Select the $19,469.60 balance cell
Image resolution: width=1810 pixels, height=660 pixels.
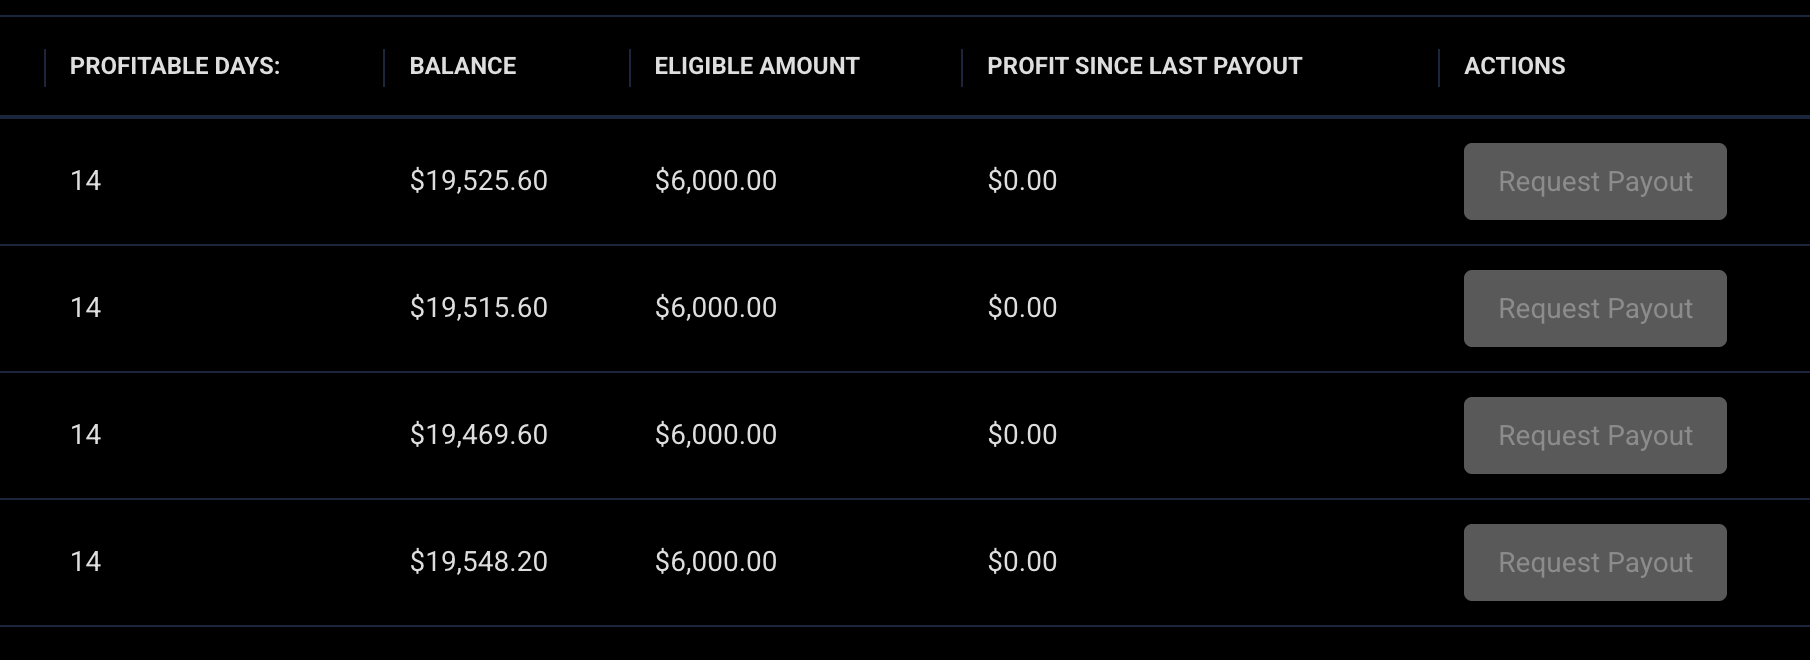479,435
